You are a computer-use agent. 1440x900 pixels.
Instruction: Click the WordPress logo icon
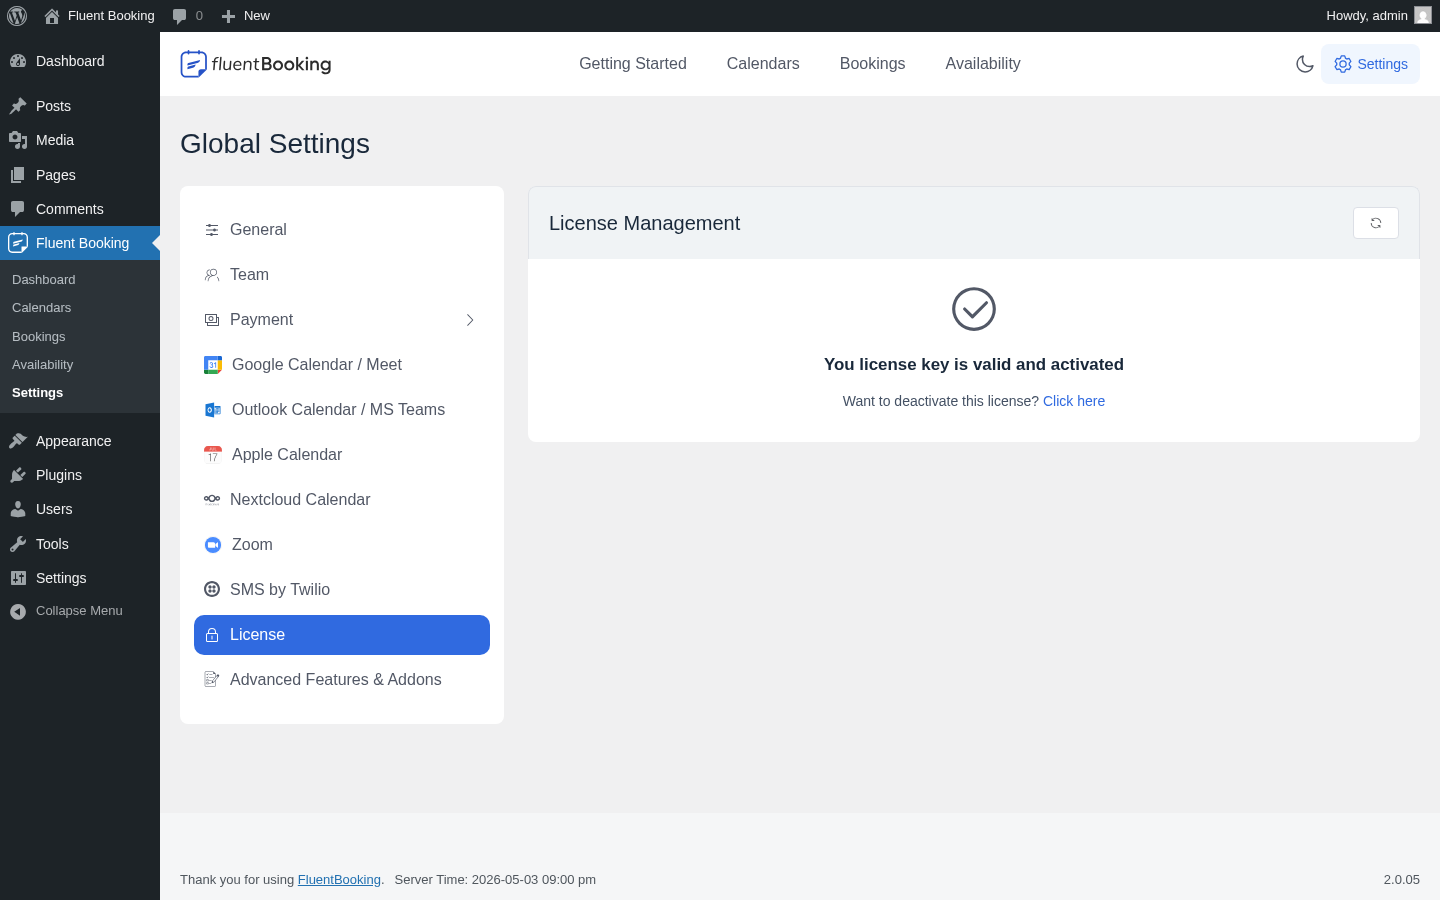pyautogui.click(x=17, y=16)
